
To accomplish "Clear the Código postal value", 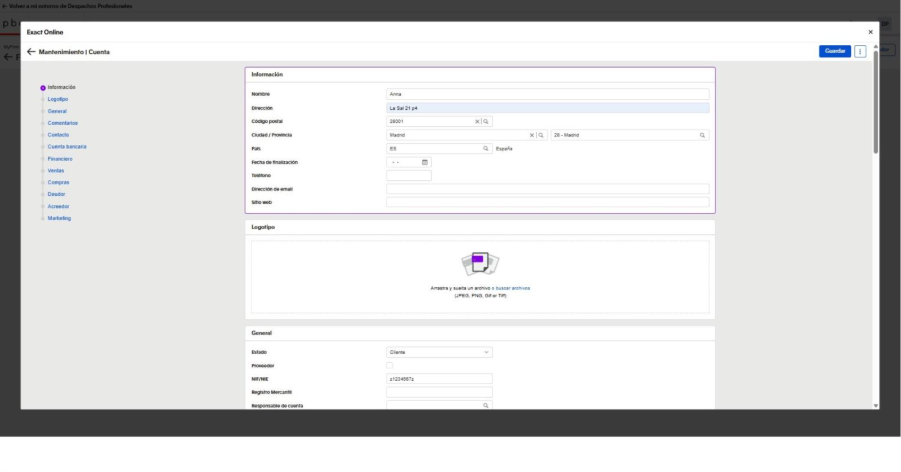I will [477, 121].
